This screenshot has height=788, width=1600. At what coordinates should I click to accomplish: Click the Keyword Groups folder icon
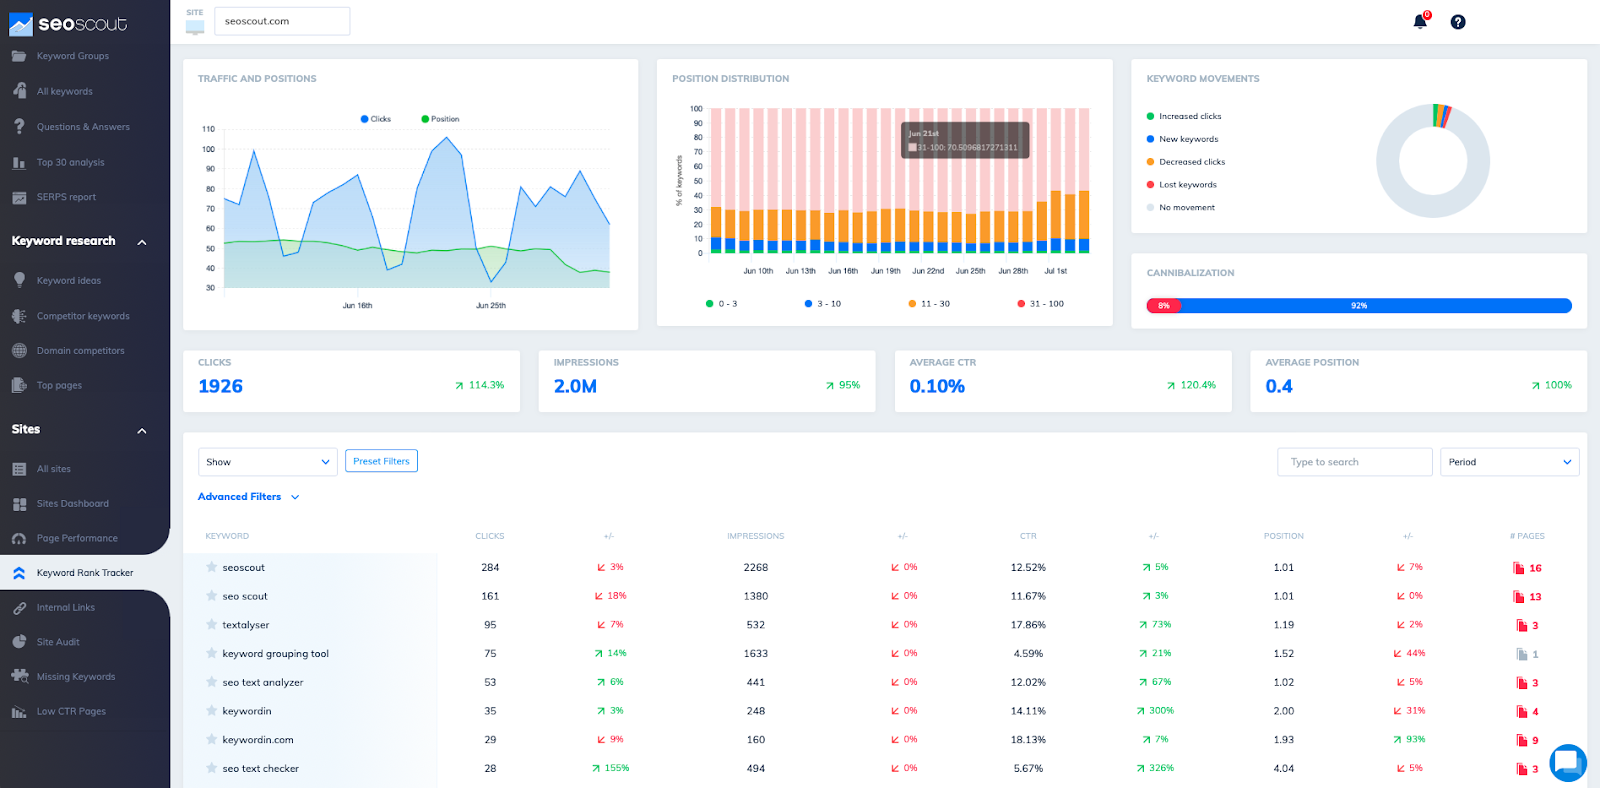pos(19,56)
